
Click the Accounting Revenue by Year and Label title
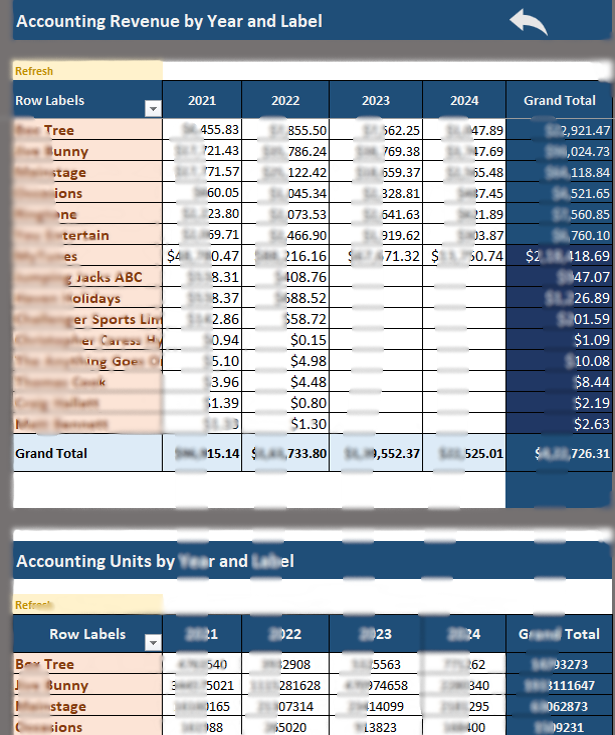pos(169,22)
